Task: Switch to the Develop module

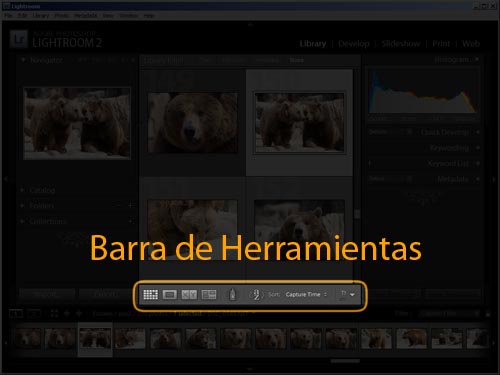Action: point(354,44)
